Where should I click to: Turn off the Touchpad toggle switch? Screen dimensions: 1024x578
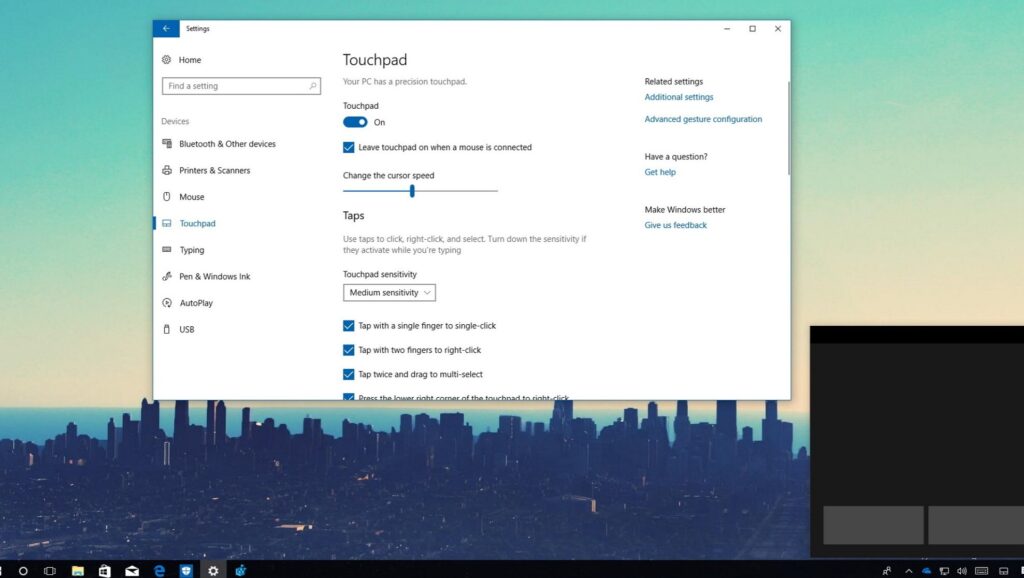(x=355, y=122)
